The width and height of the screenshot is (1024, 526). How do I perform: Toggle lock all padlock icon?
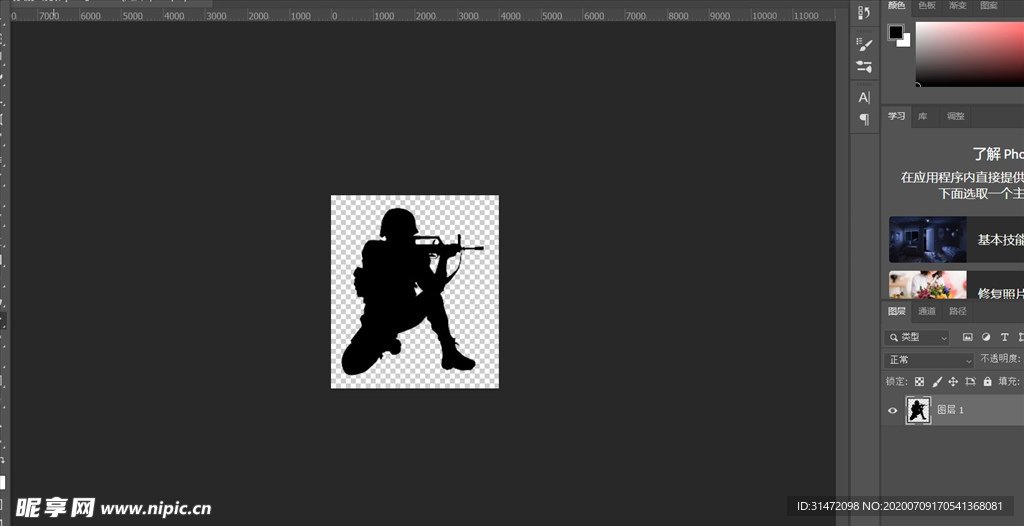[x=988, y=382]
